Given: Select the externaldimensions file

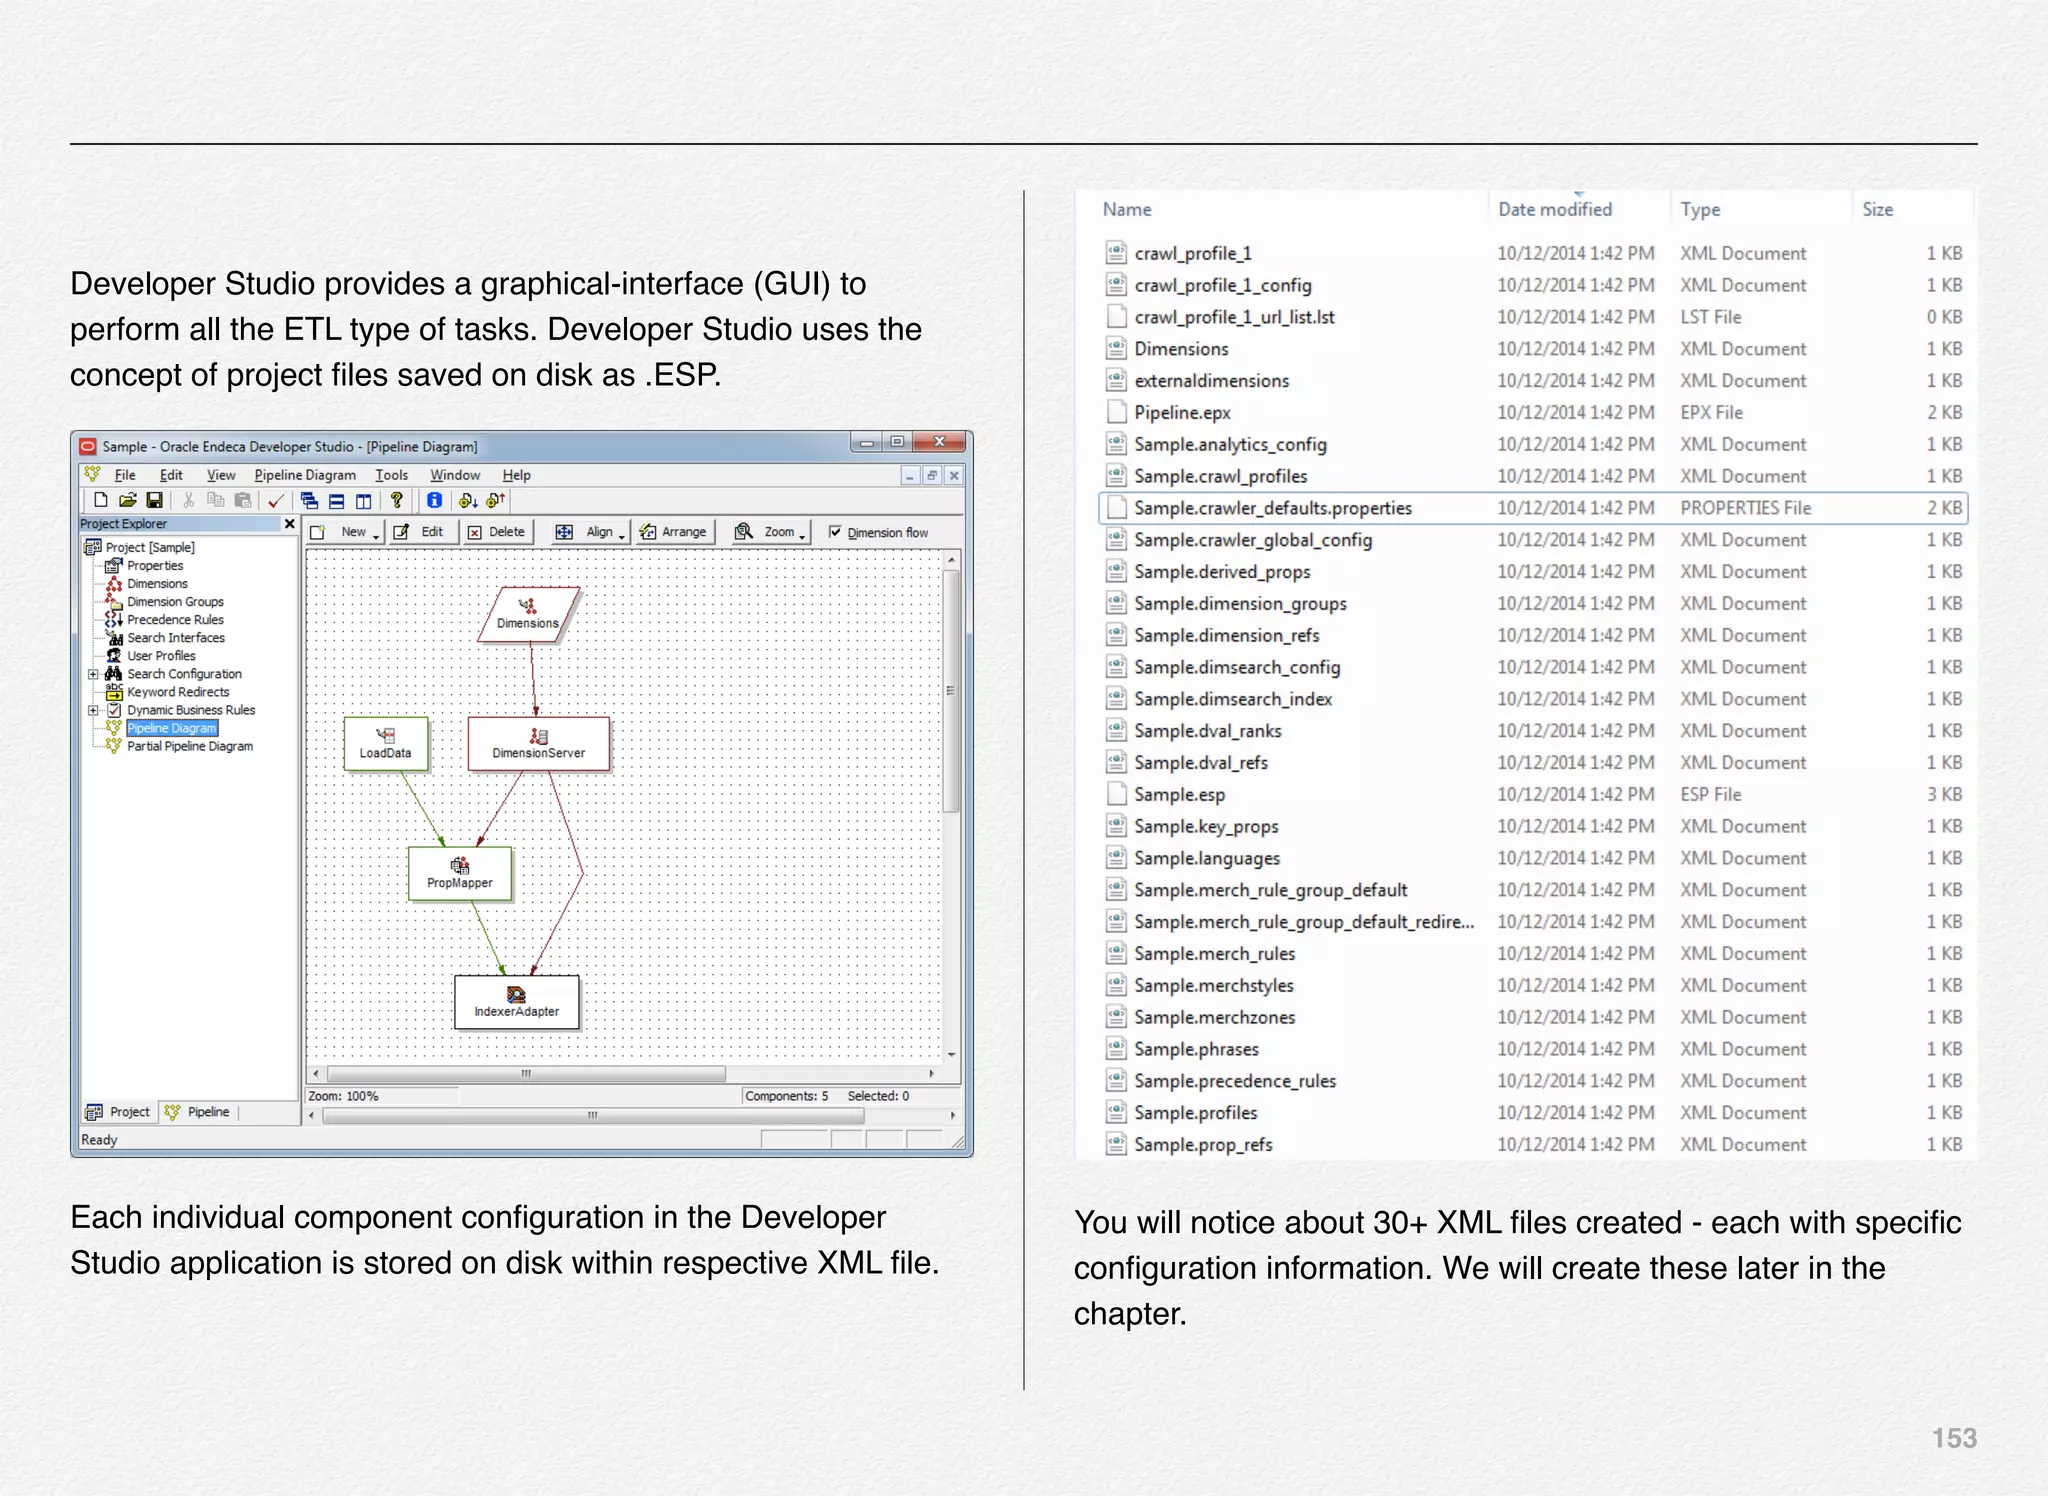Looking at the screenshot, I should [x=1532, y=381].
